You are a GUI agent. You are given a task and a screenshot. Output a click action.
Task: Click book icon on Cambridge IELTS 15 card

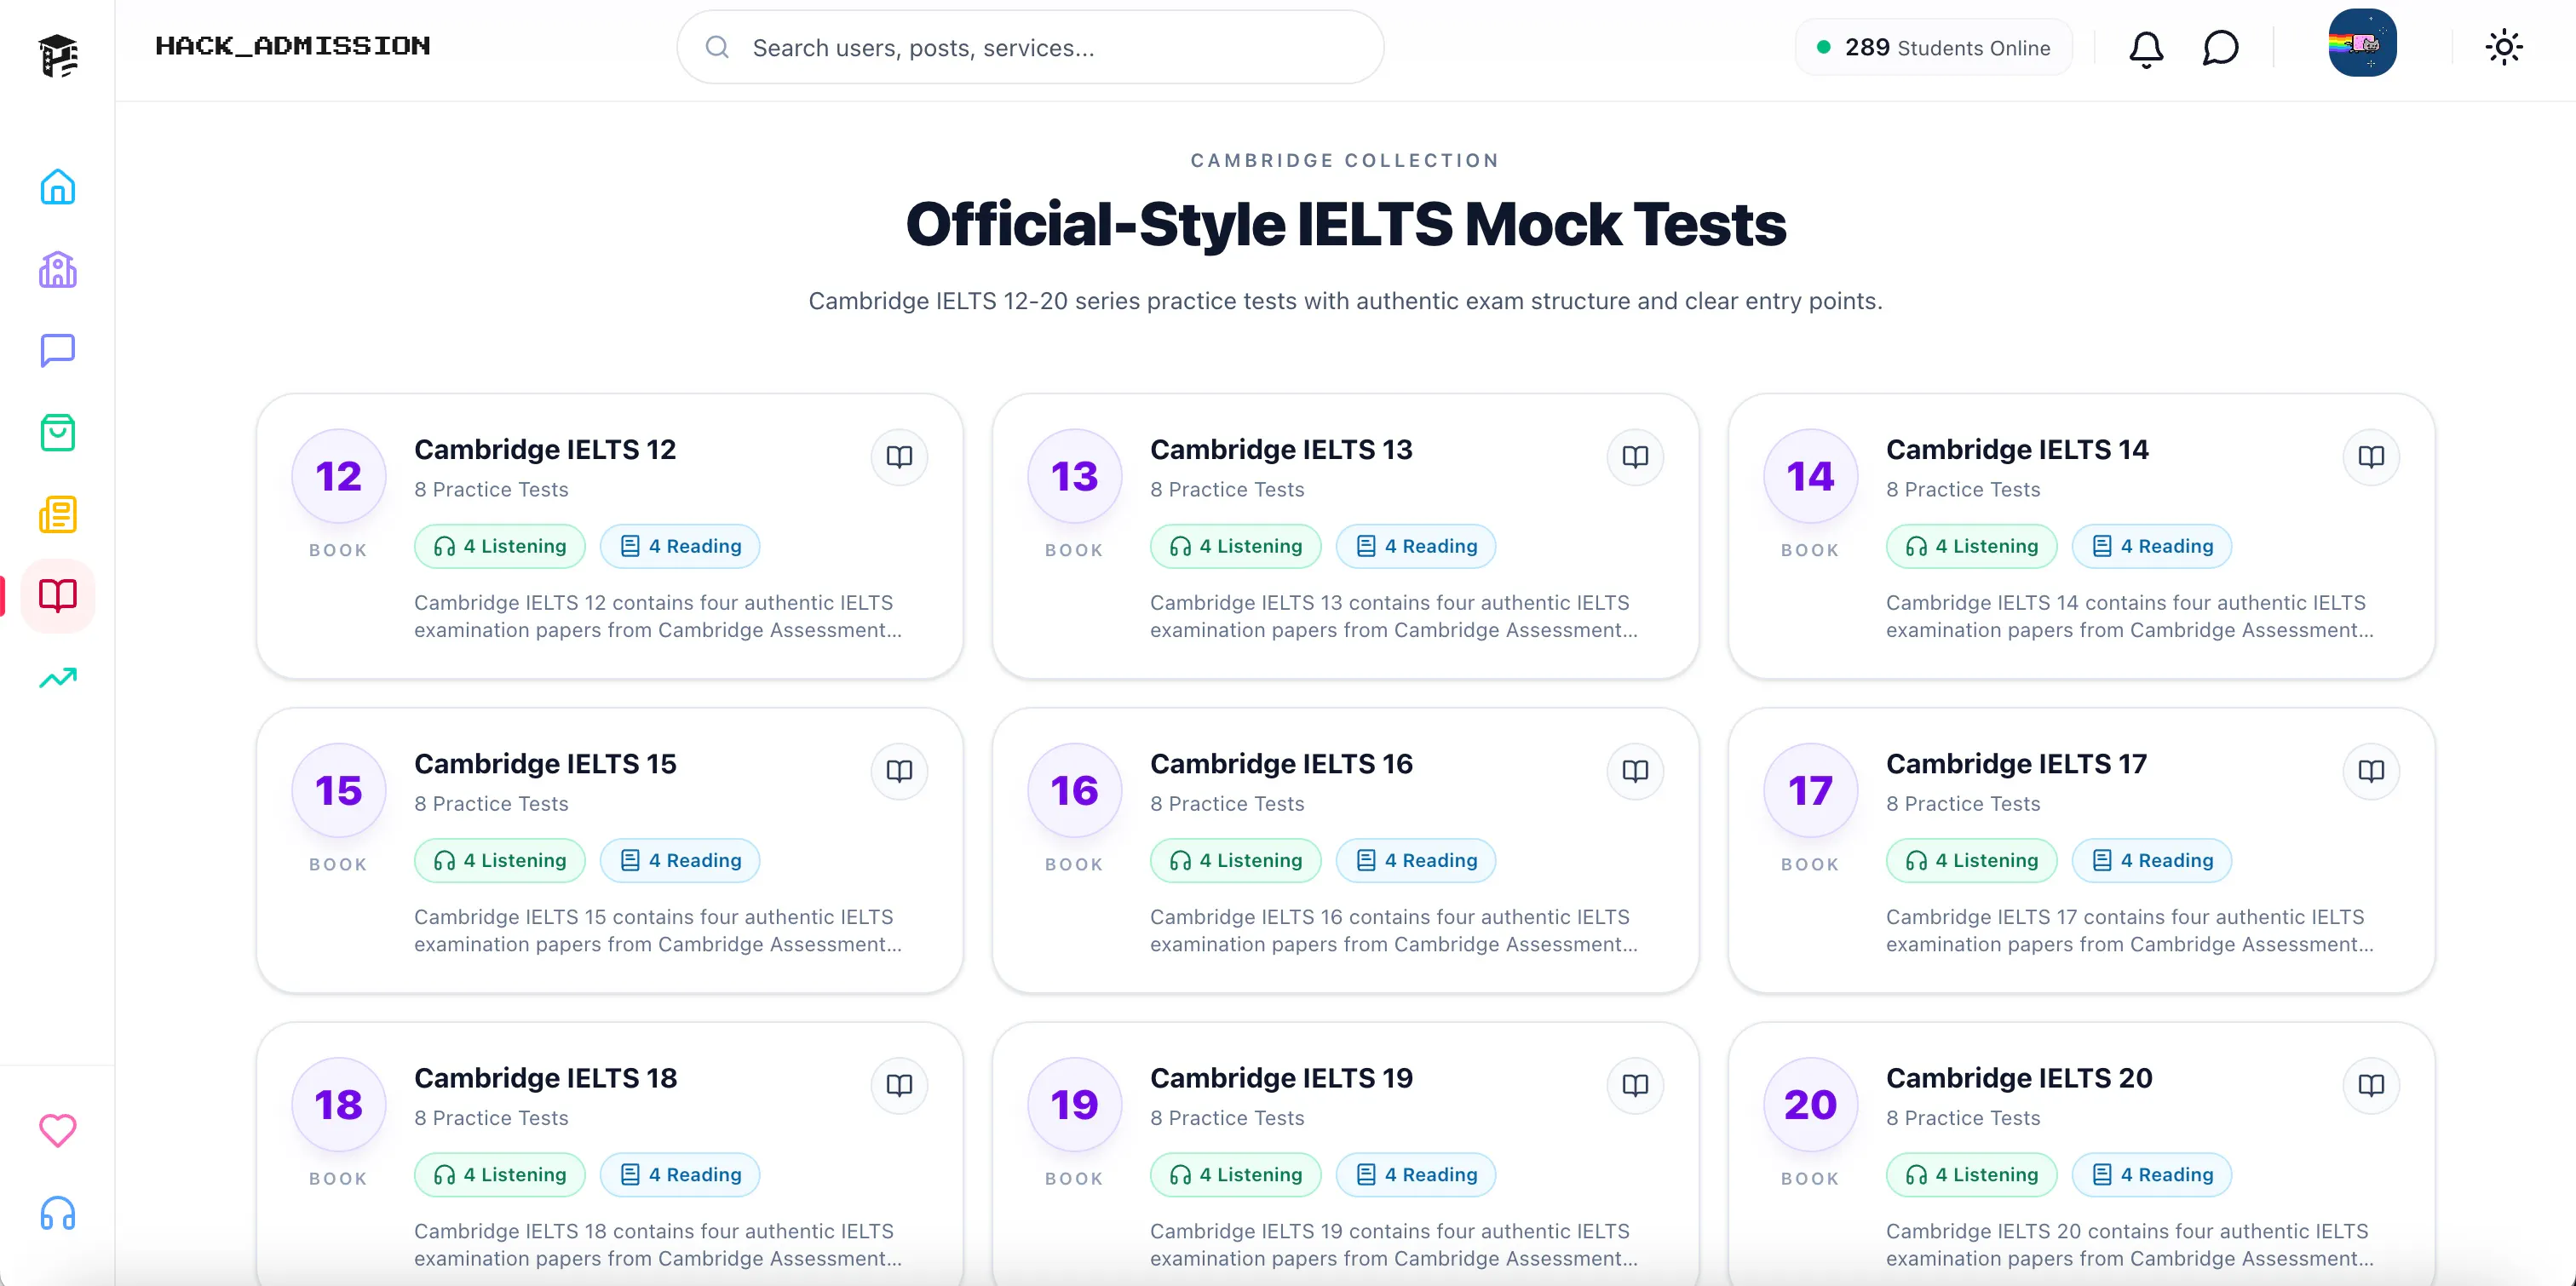[x=899, y=771]
